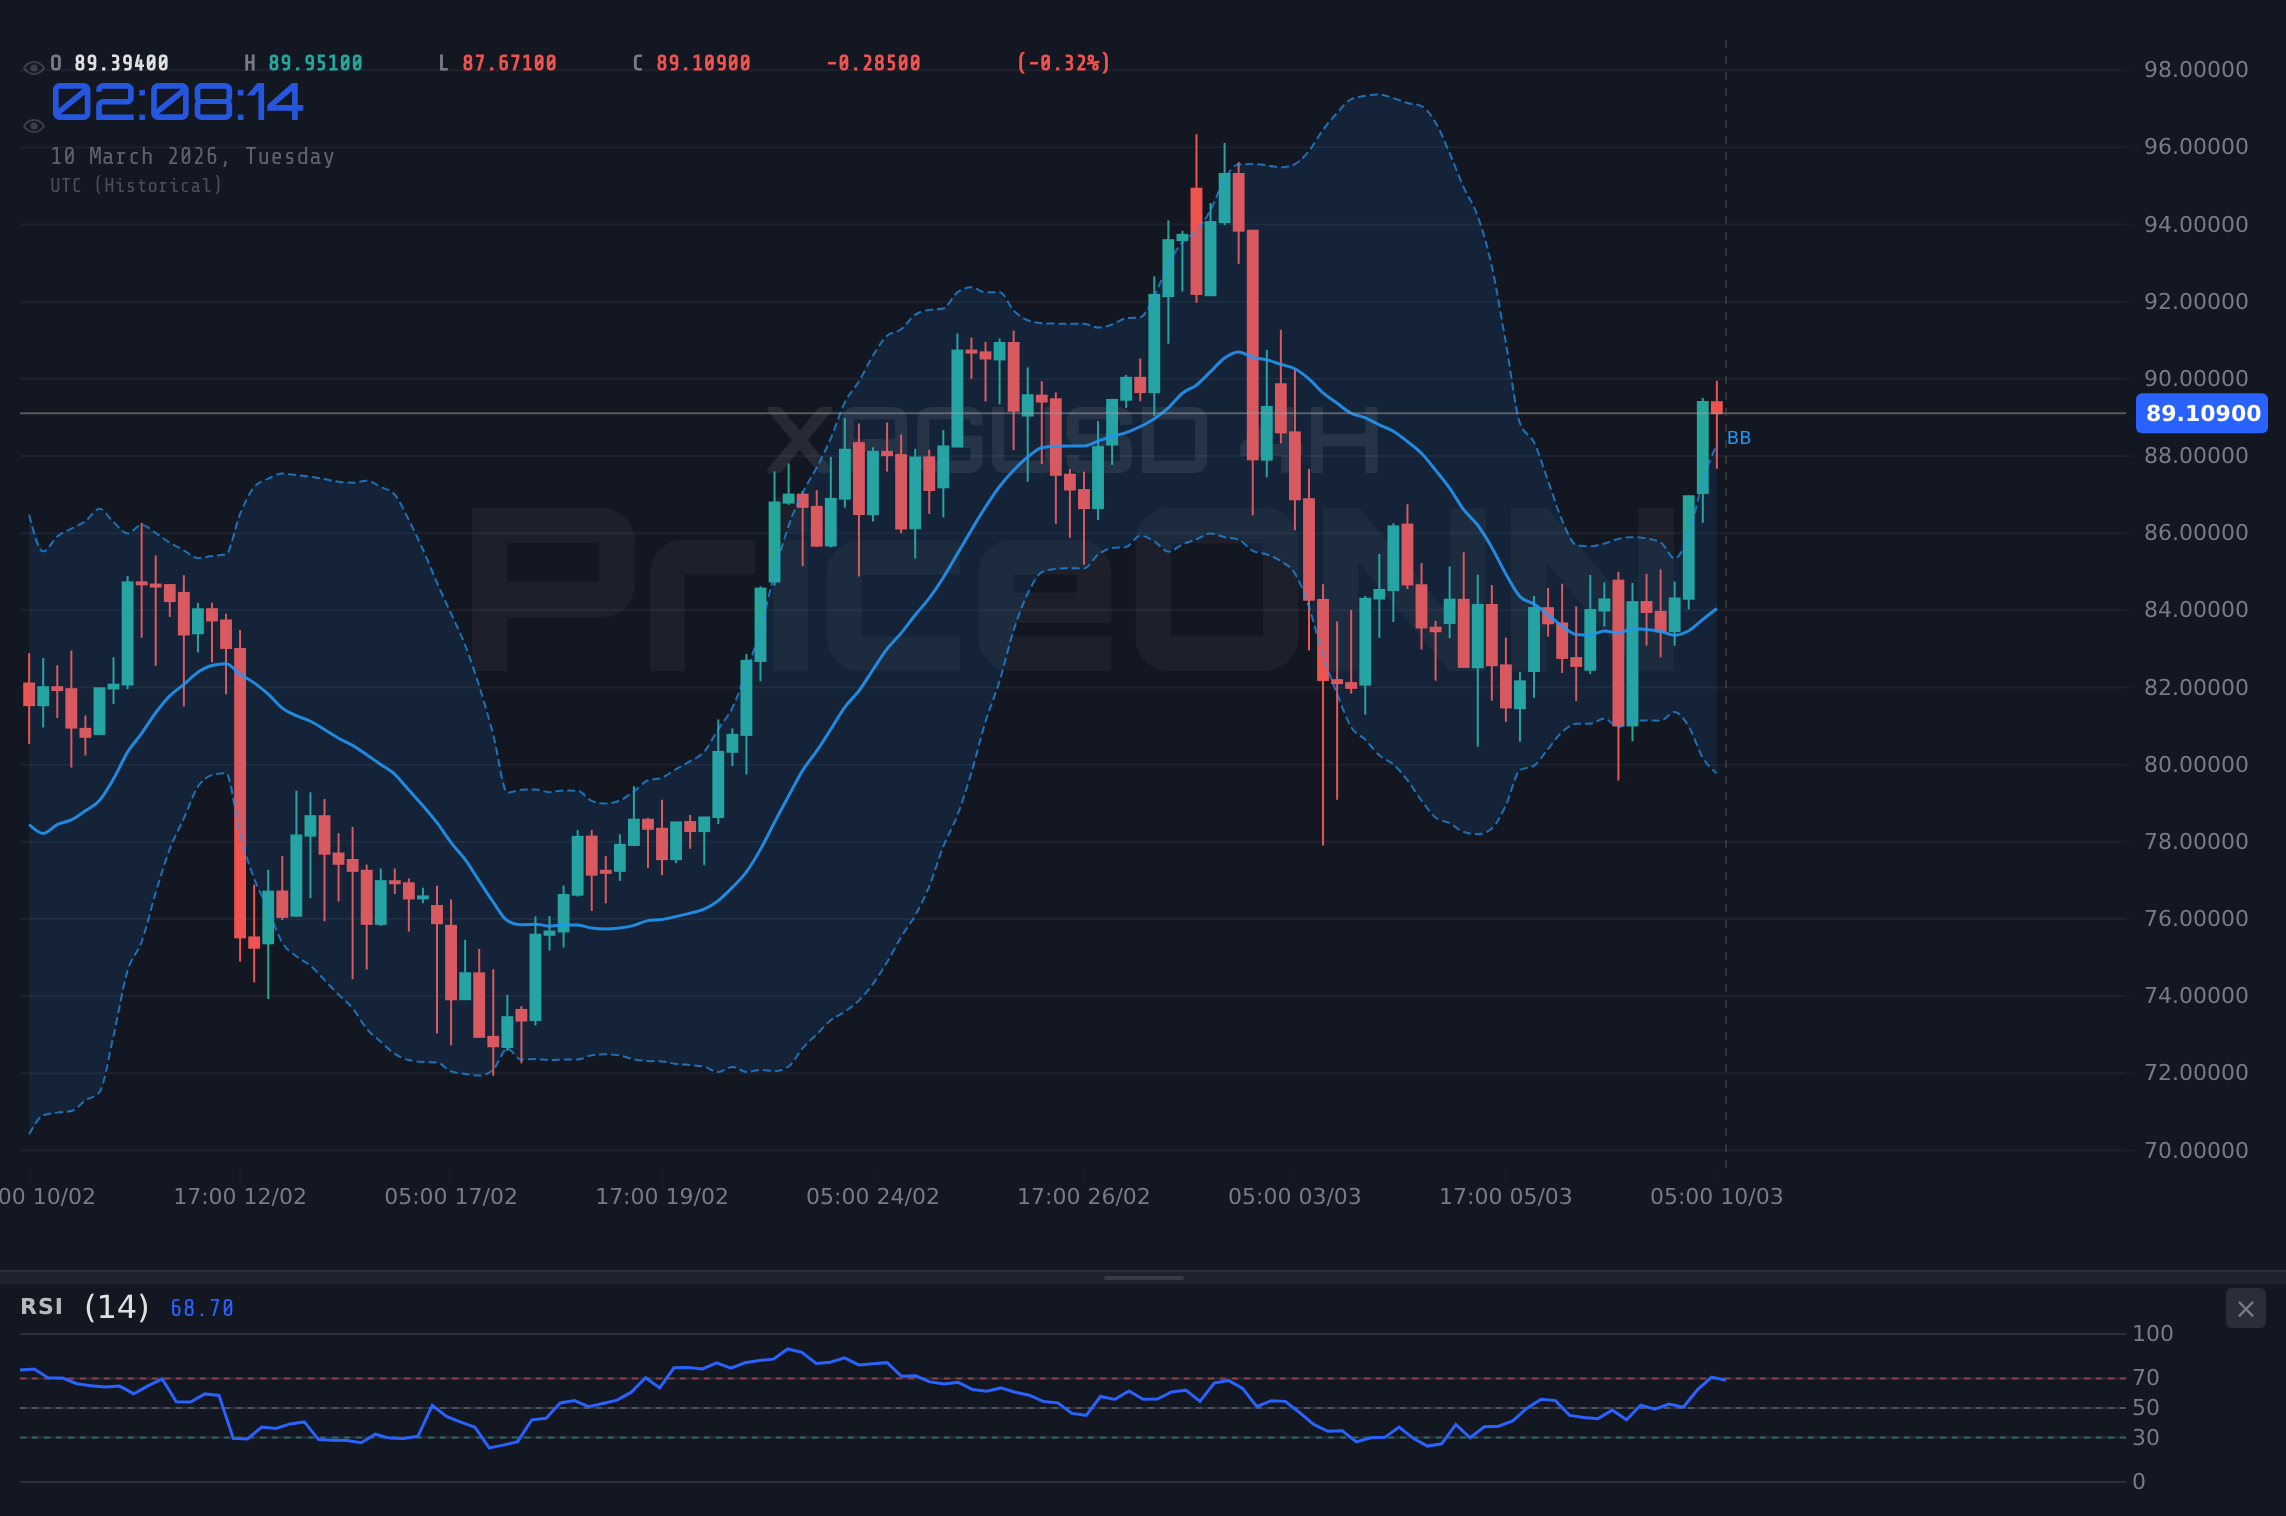Click the low price 87.67100

tap(509, 63)
